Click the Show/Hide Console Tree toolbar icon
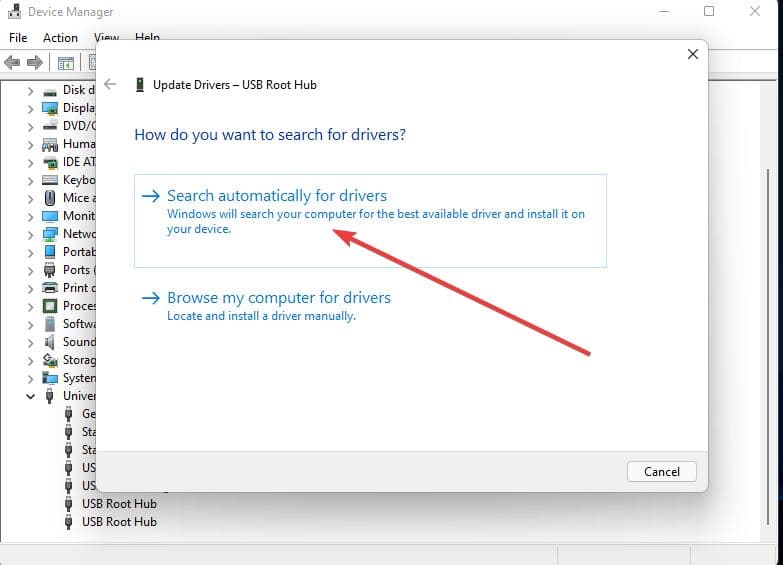 point(65,63)
